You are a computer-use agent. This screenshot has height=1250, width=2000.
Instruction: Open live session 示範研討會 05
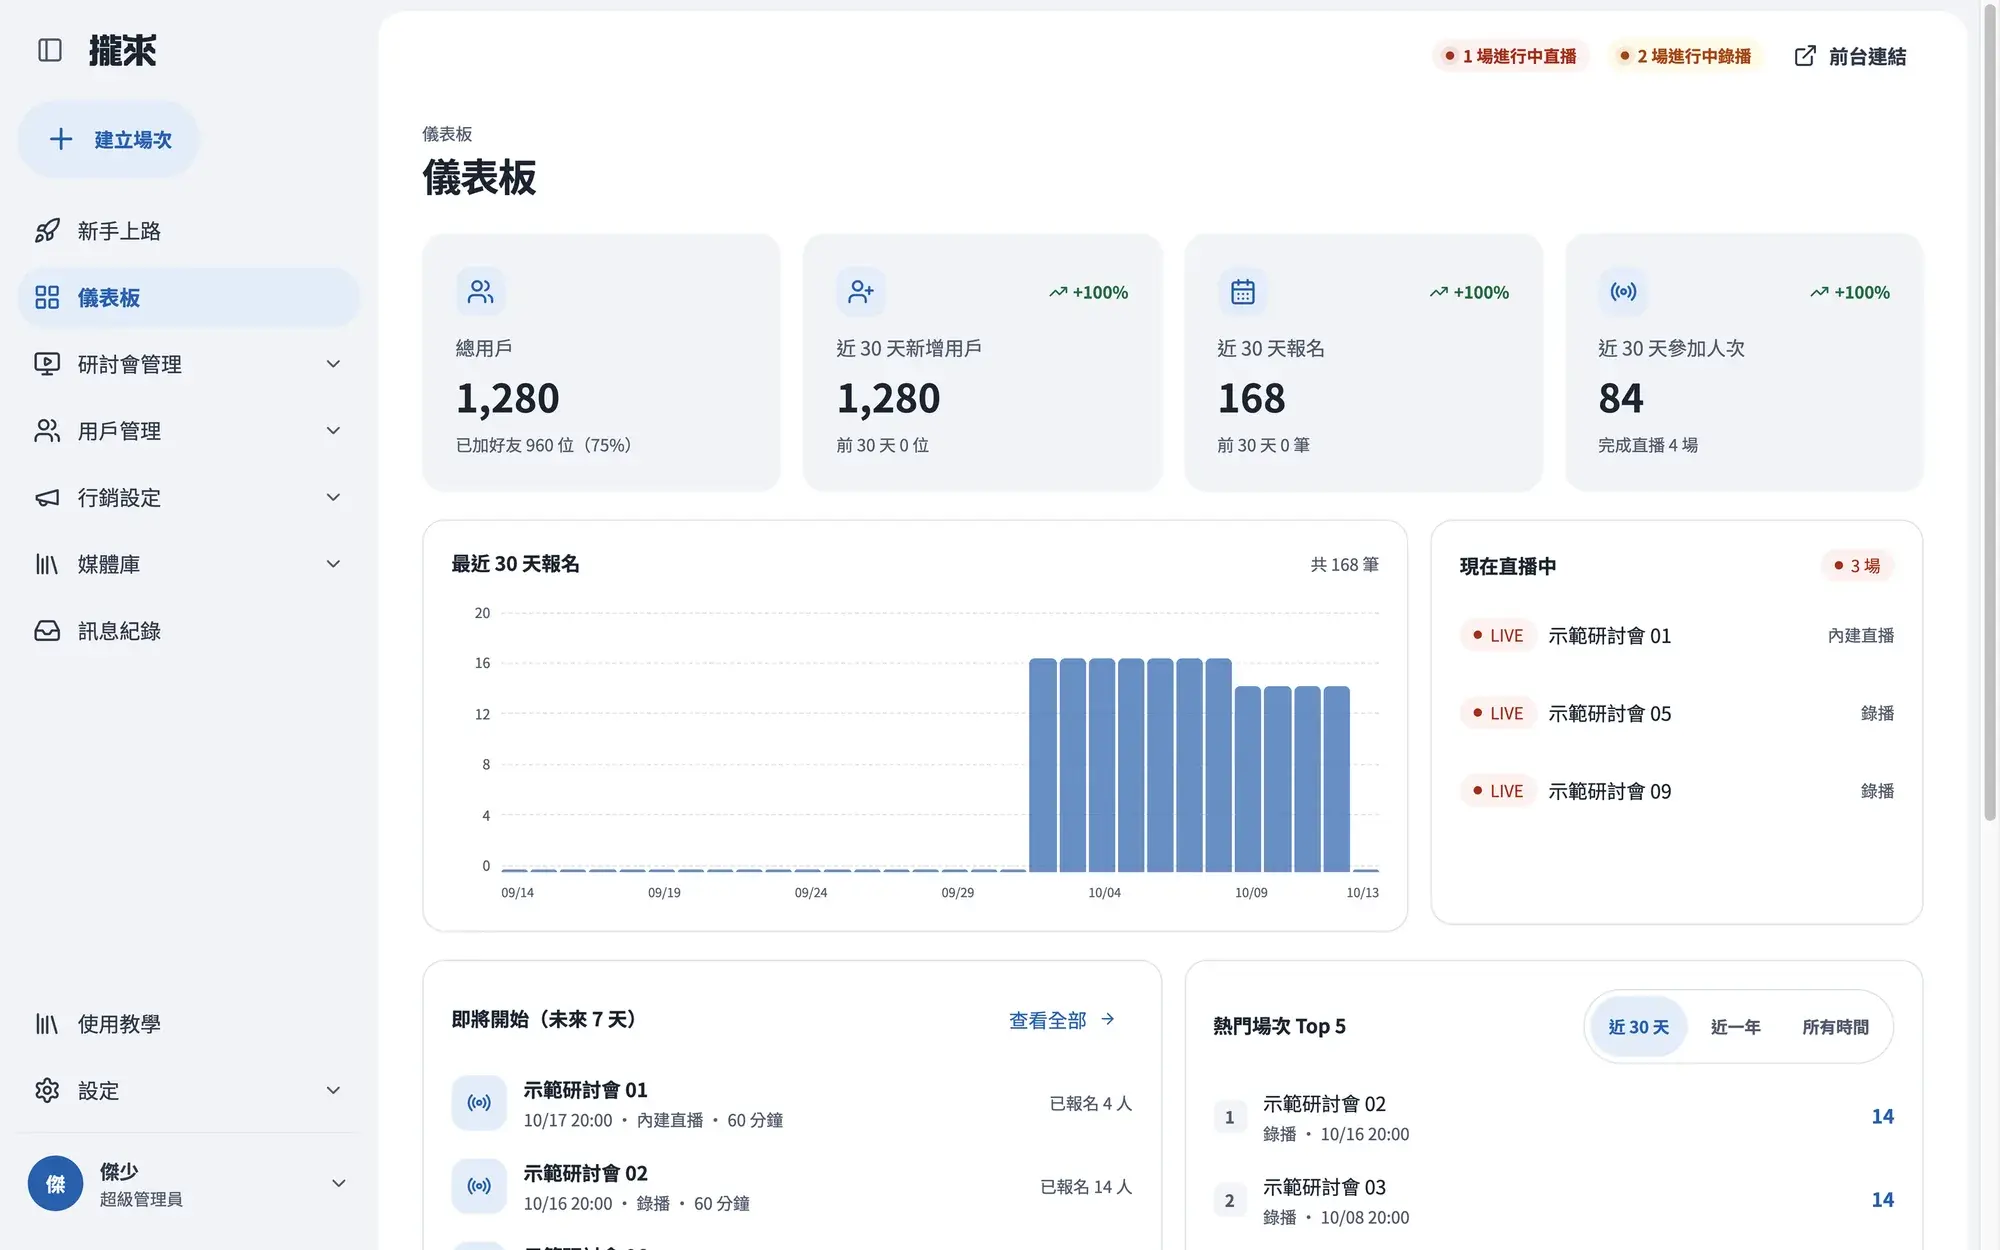pos(1676,713)
